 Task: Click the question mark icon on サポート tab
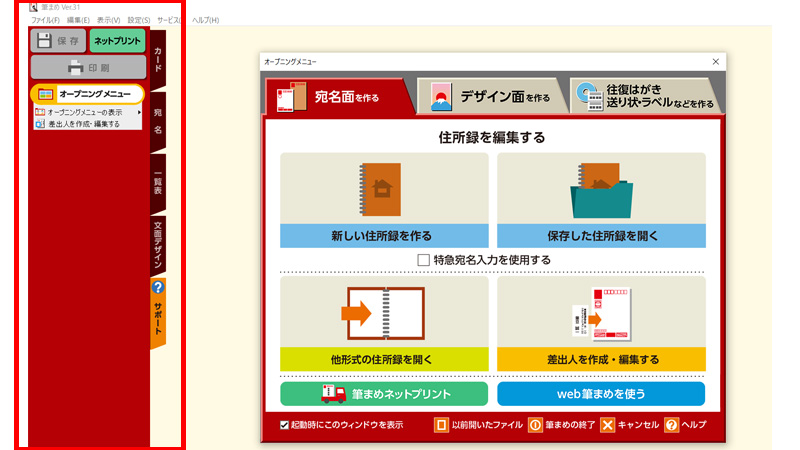point(158,287)
